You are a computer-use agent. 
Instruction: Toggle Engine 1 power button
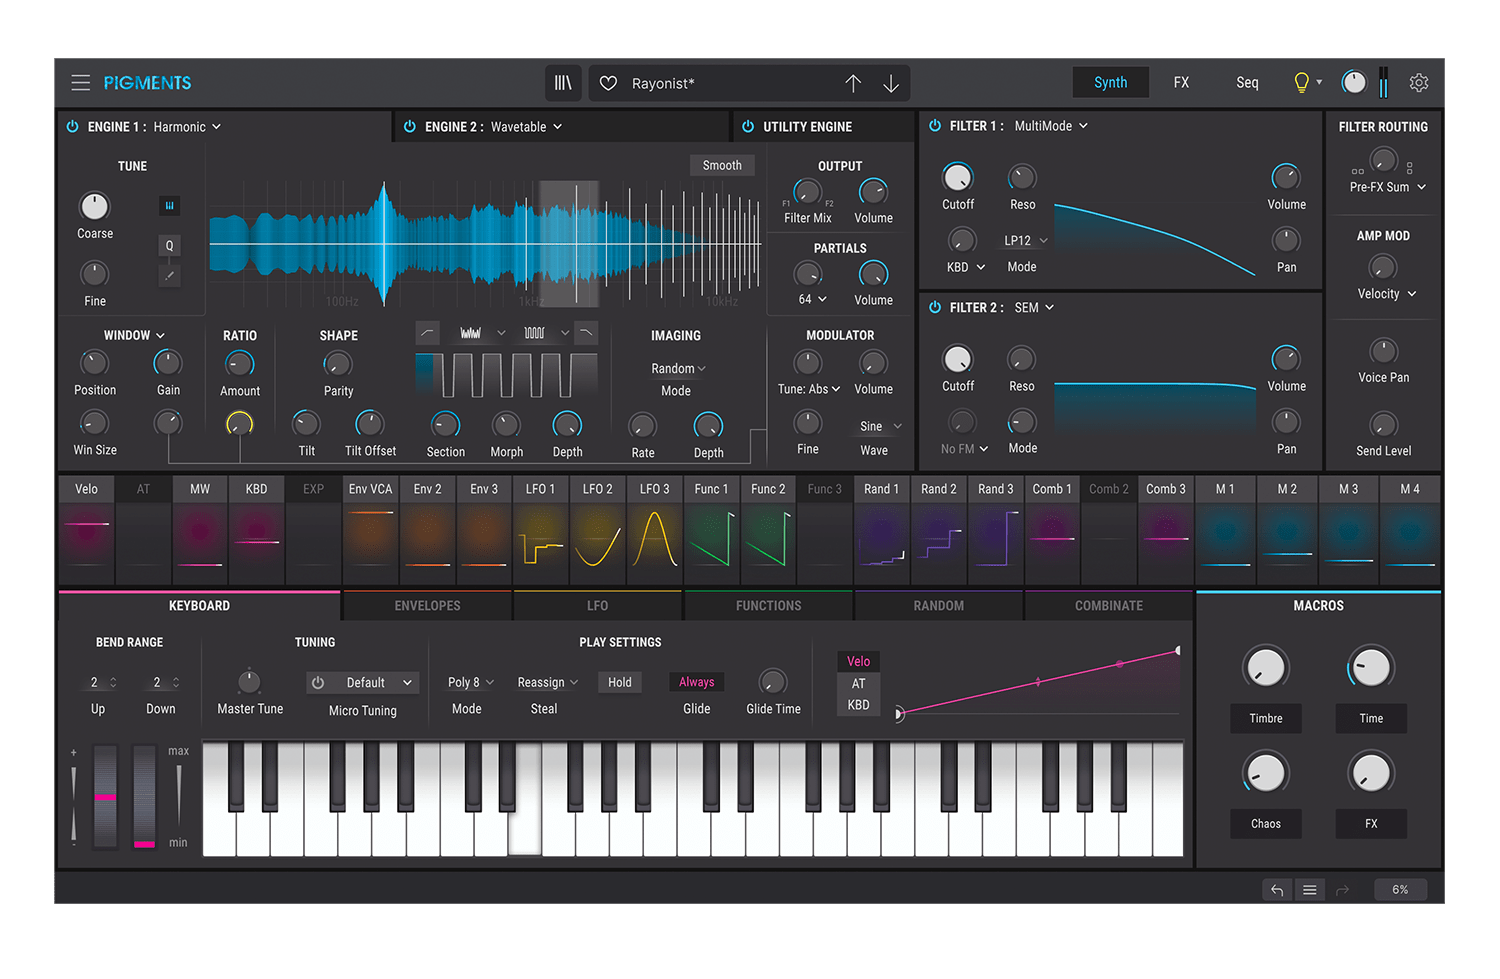[x=73, y=127]
